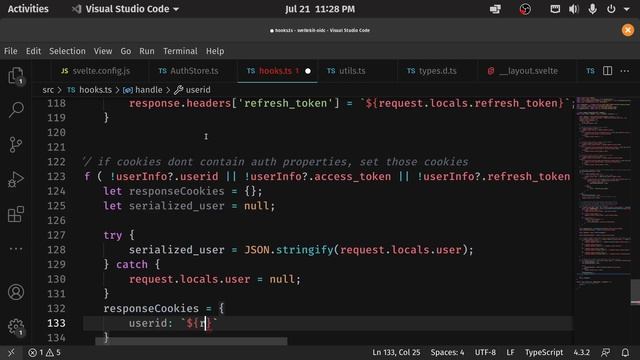This screenshot has height=360, width=640.
Task: Open the notifications bell in status bar
Action: coord(625,352)
